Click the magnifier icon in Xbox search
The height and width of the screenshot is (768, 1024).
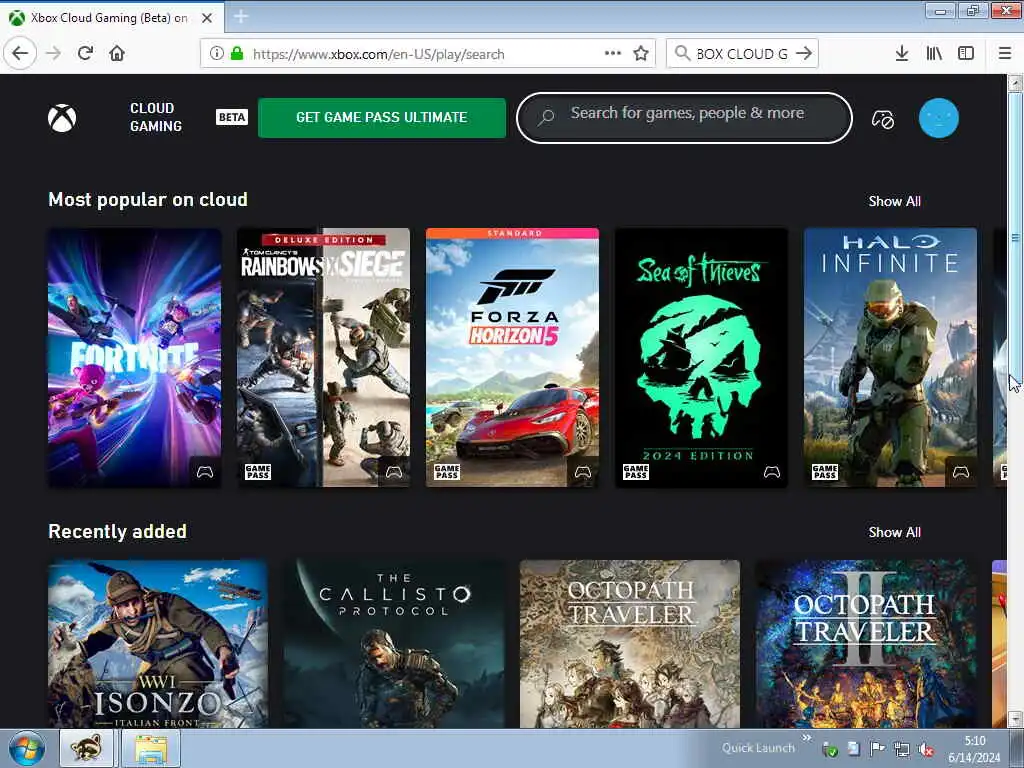(546, 117)
